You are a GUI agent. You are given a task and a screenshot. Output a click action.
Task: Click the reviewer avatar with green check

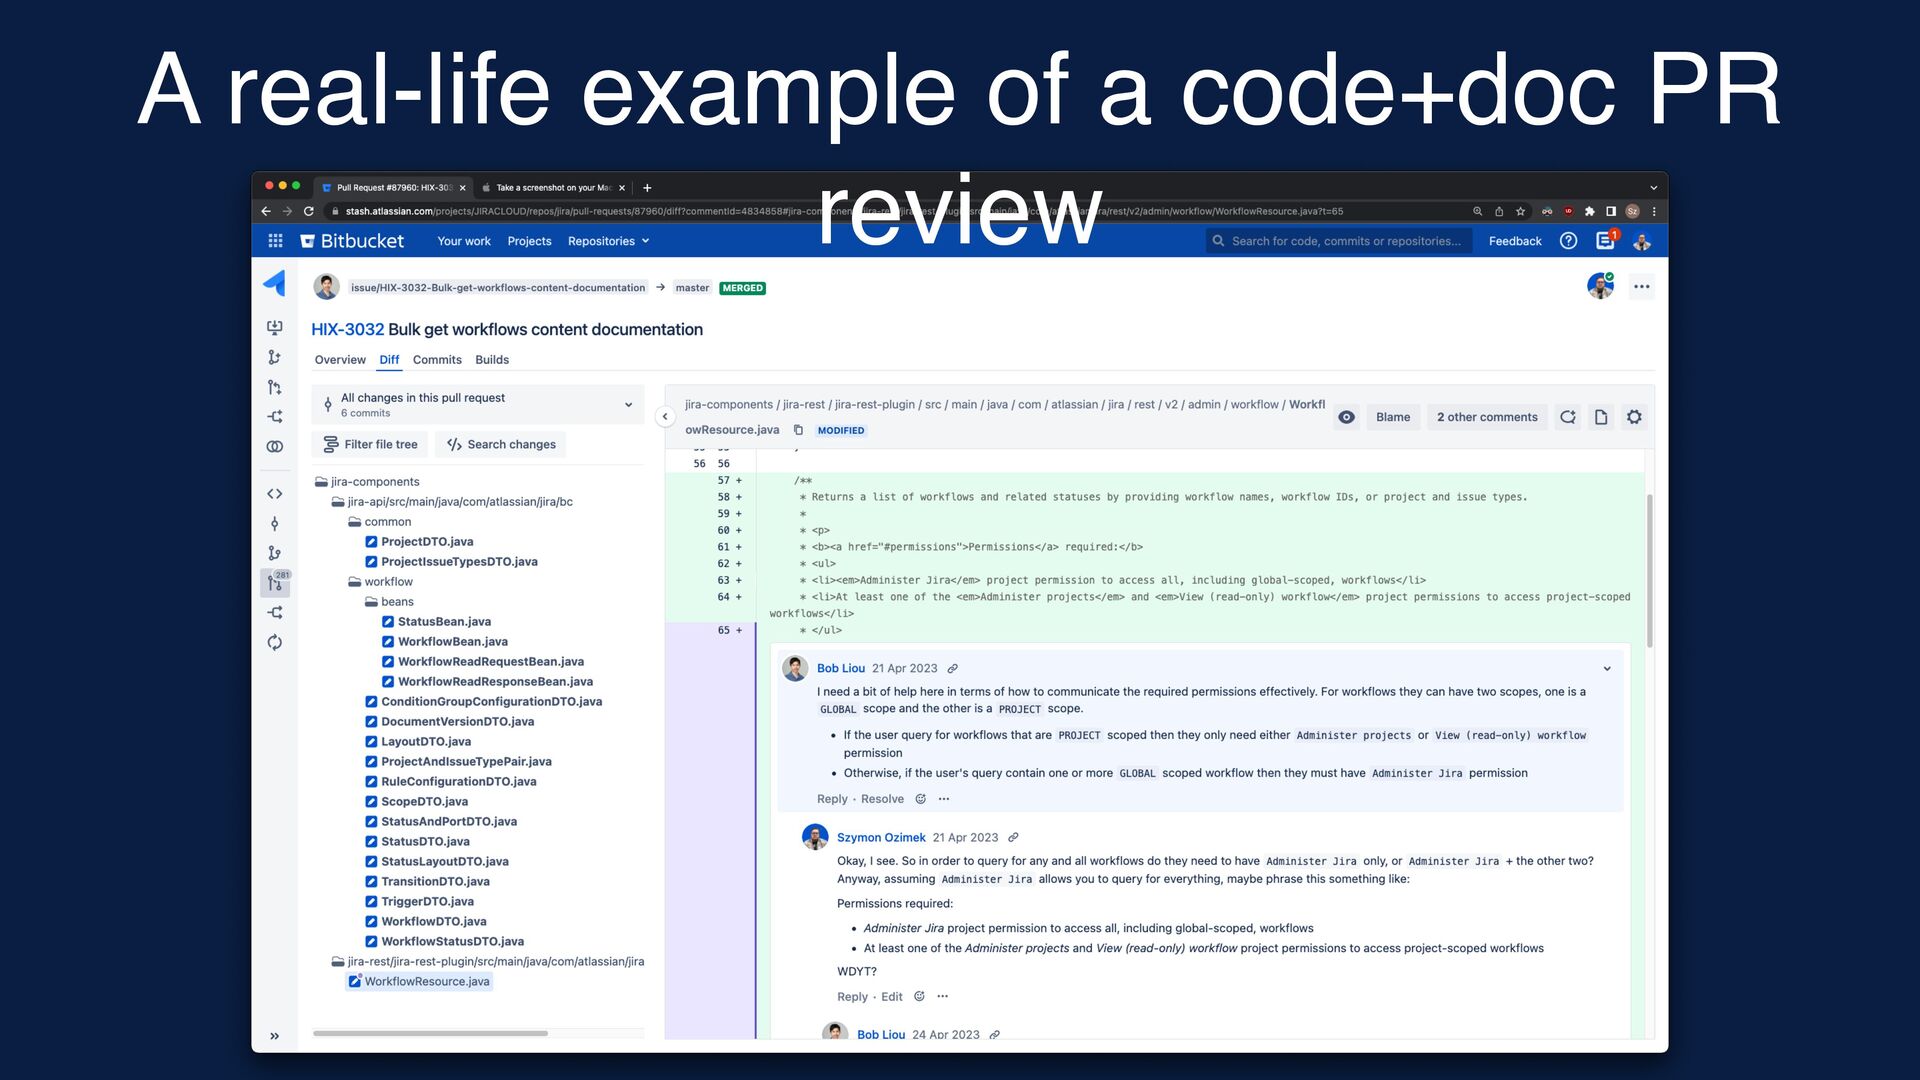[1600, 286]
